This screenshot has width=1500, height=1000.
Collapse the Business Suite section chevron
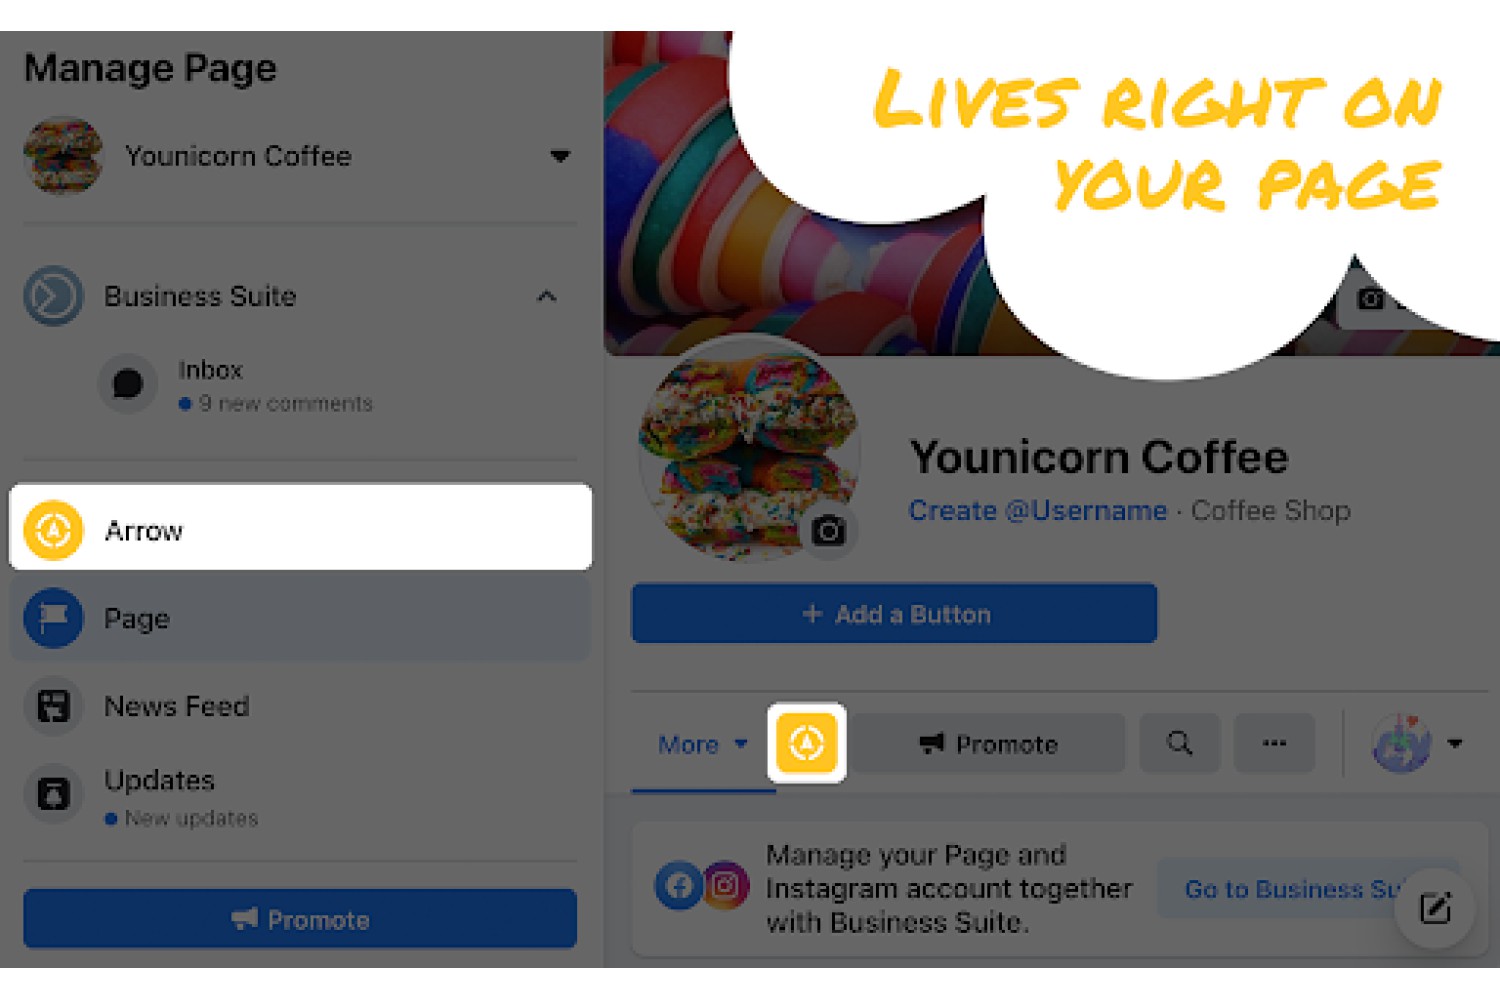tap(546, 296)
